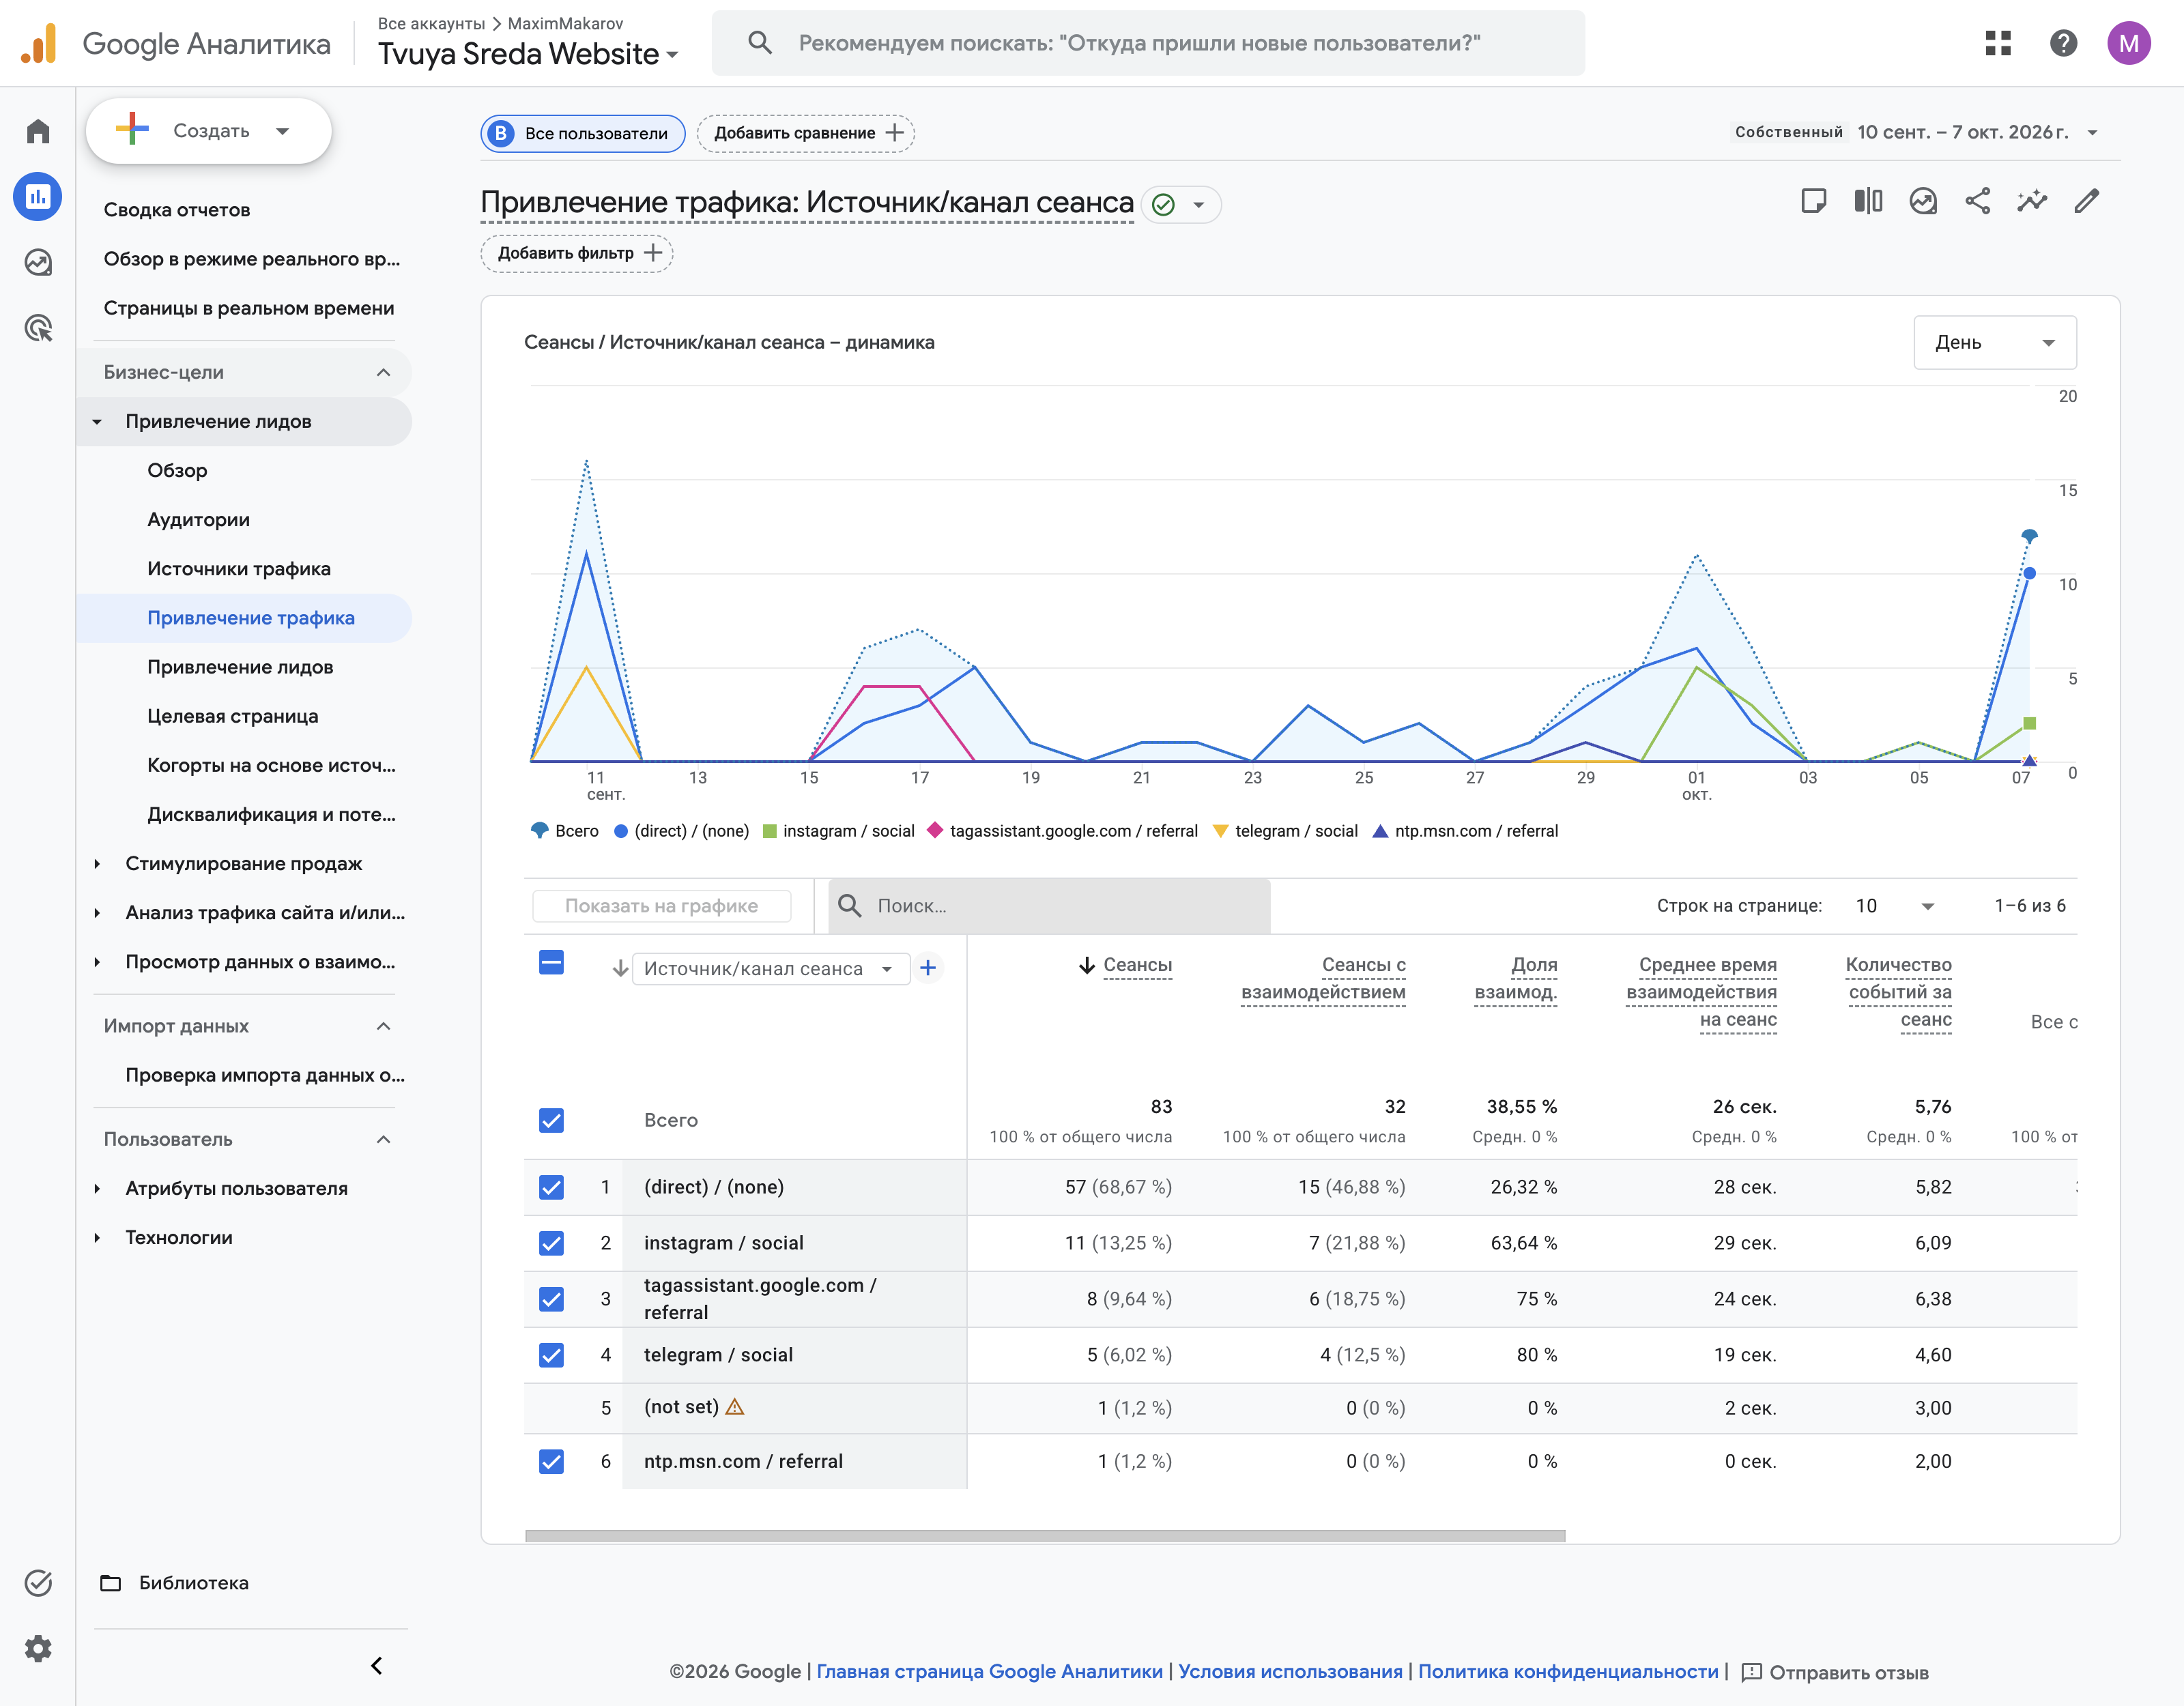Image resolution: width=2184 pixels, height=1706 pixels.
Task: Click the edit comparisons columns icon
Action: tap(1868, 201)
